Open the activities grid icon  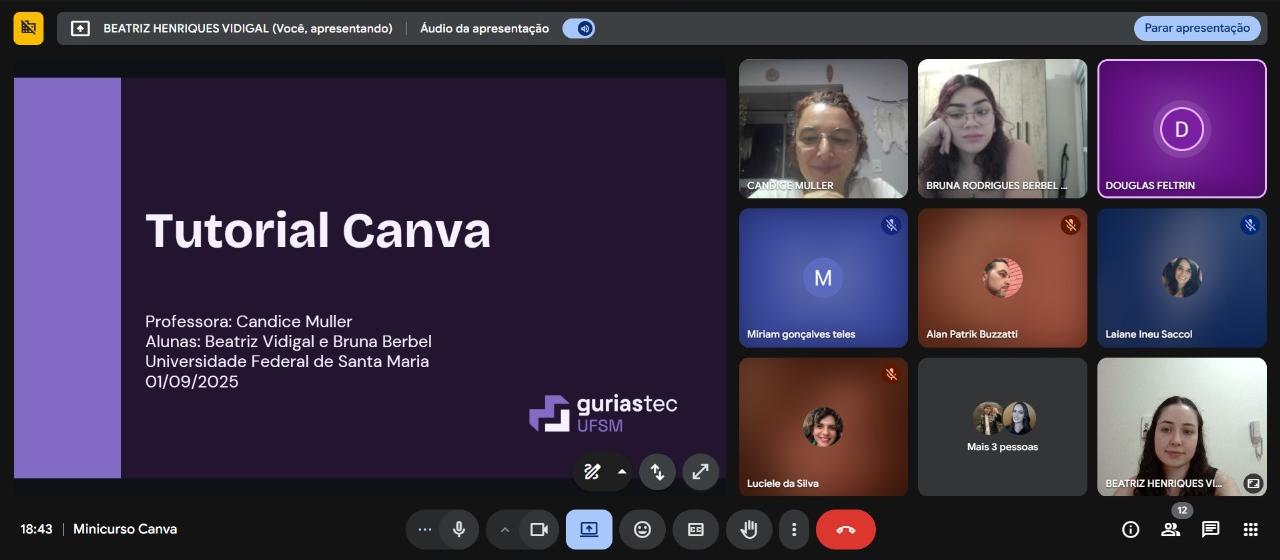click(1250, 529)
